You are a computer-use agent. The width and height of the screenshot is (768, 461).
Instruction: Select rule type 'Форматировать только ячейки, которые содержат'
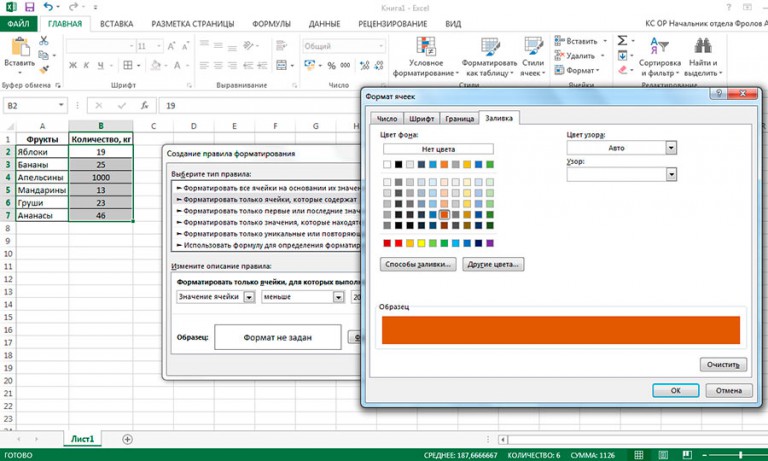(x=267, y=199)
